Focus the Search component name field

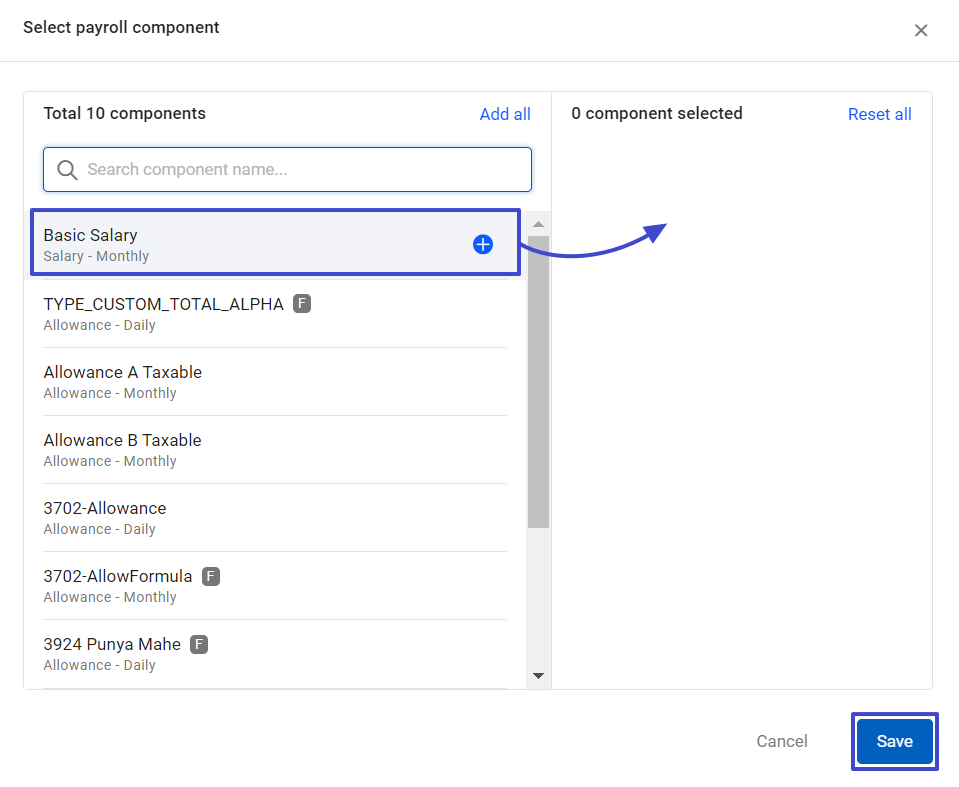coord(287,169)
